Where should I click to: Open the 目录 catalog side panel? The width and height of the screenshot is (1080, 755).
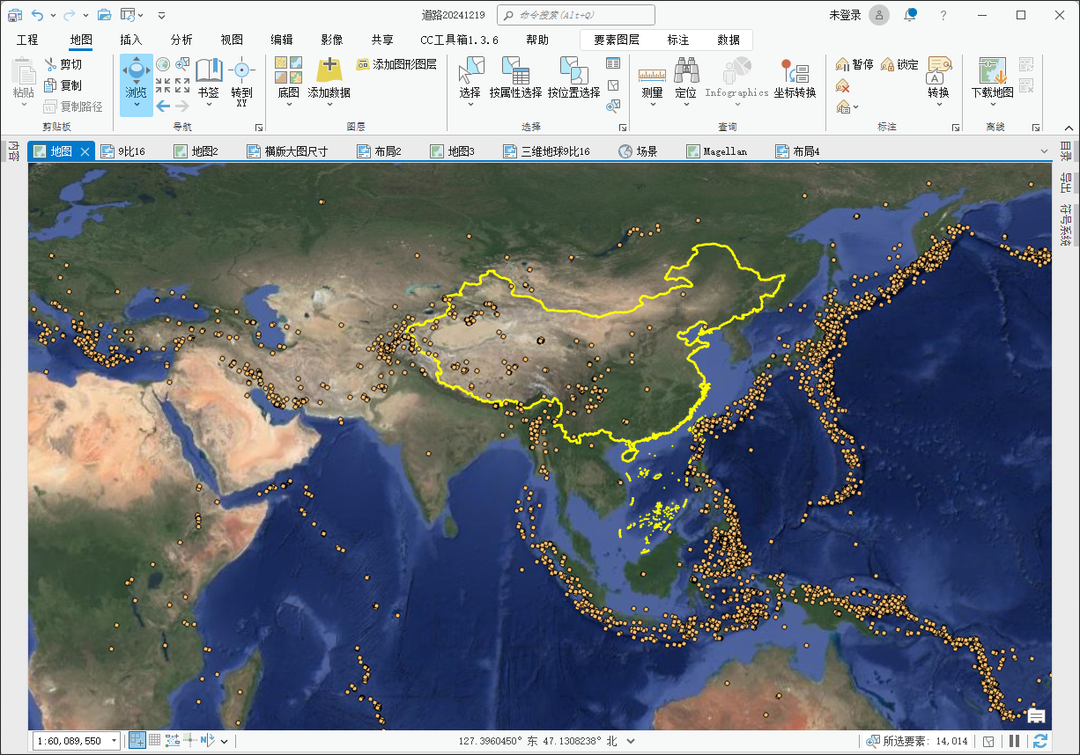[x=1066, y=152]
